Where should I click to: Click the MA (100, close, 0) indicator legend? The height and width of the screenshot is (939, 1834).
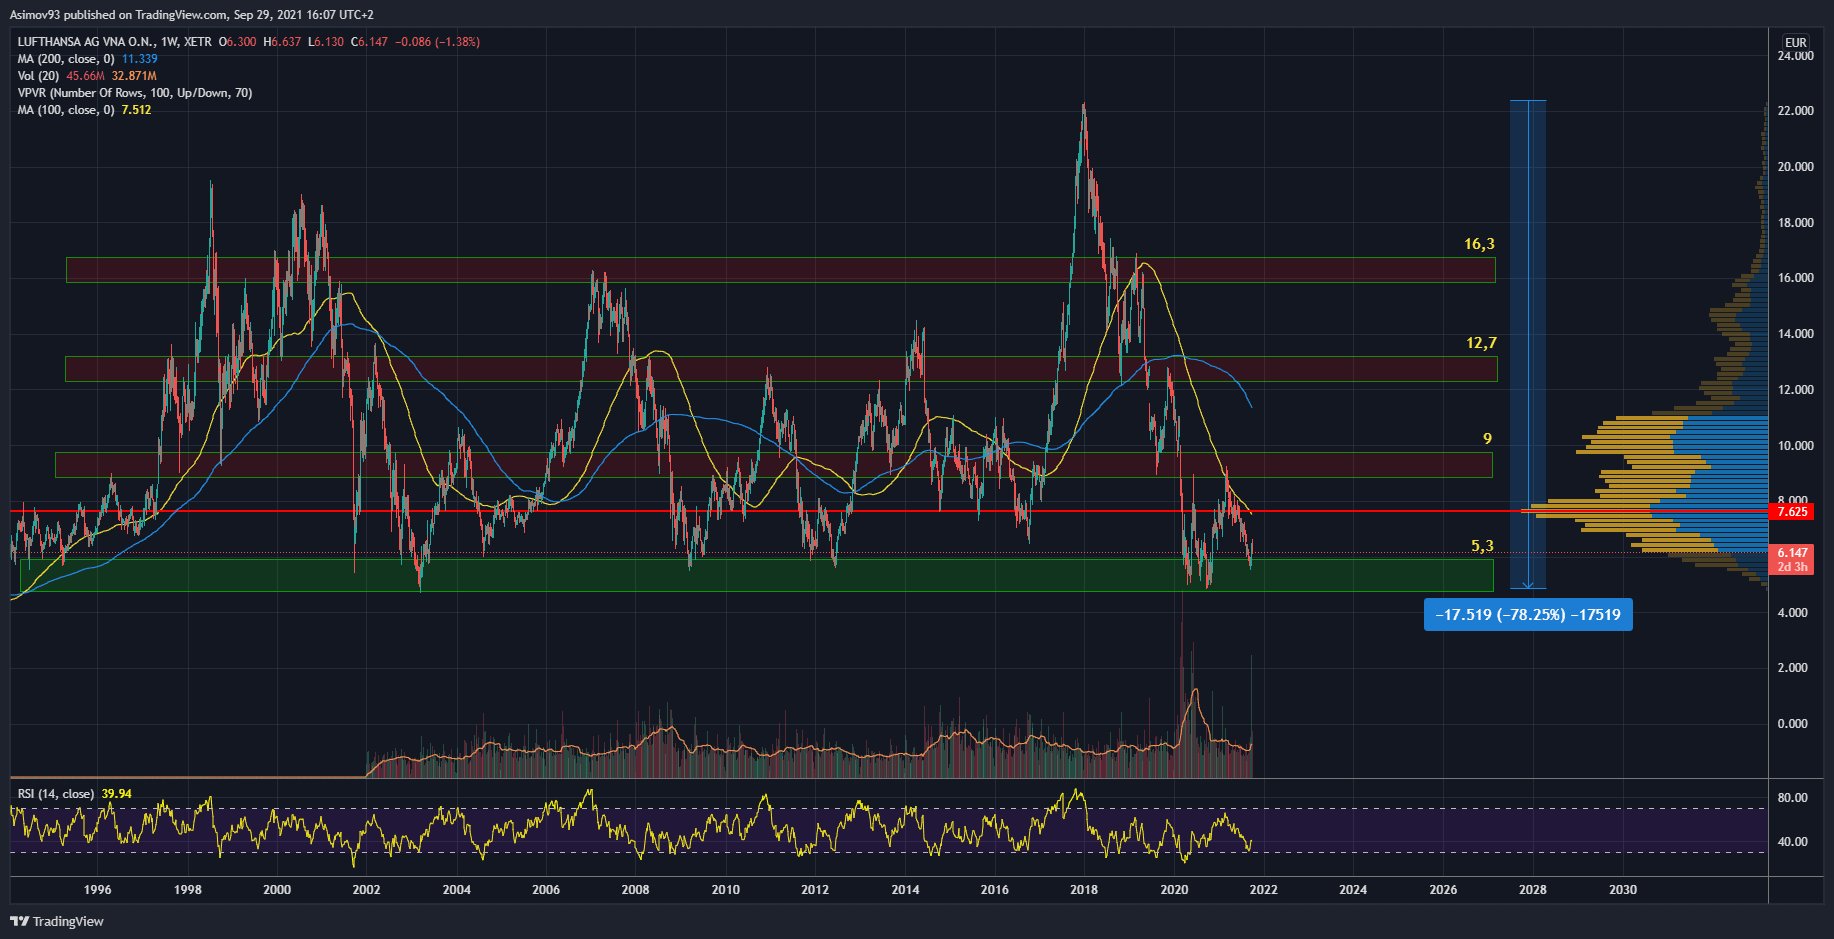point(66,110)
